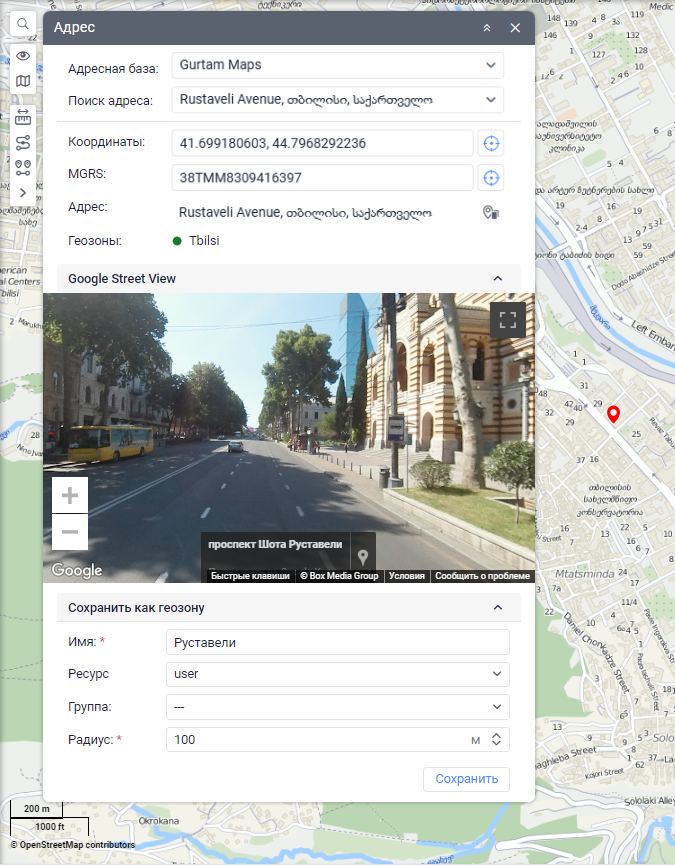This screenshot has height=865, width=675.
Task: Collapse the Сохранить как геозону section
Action: coord(498,607)
